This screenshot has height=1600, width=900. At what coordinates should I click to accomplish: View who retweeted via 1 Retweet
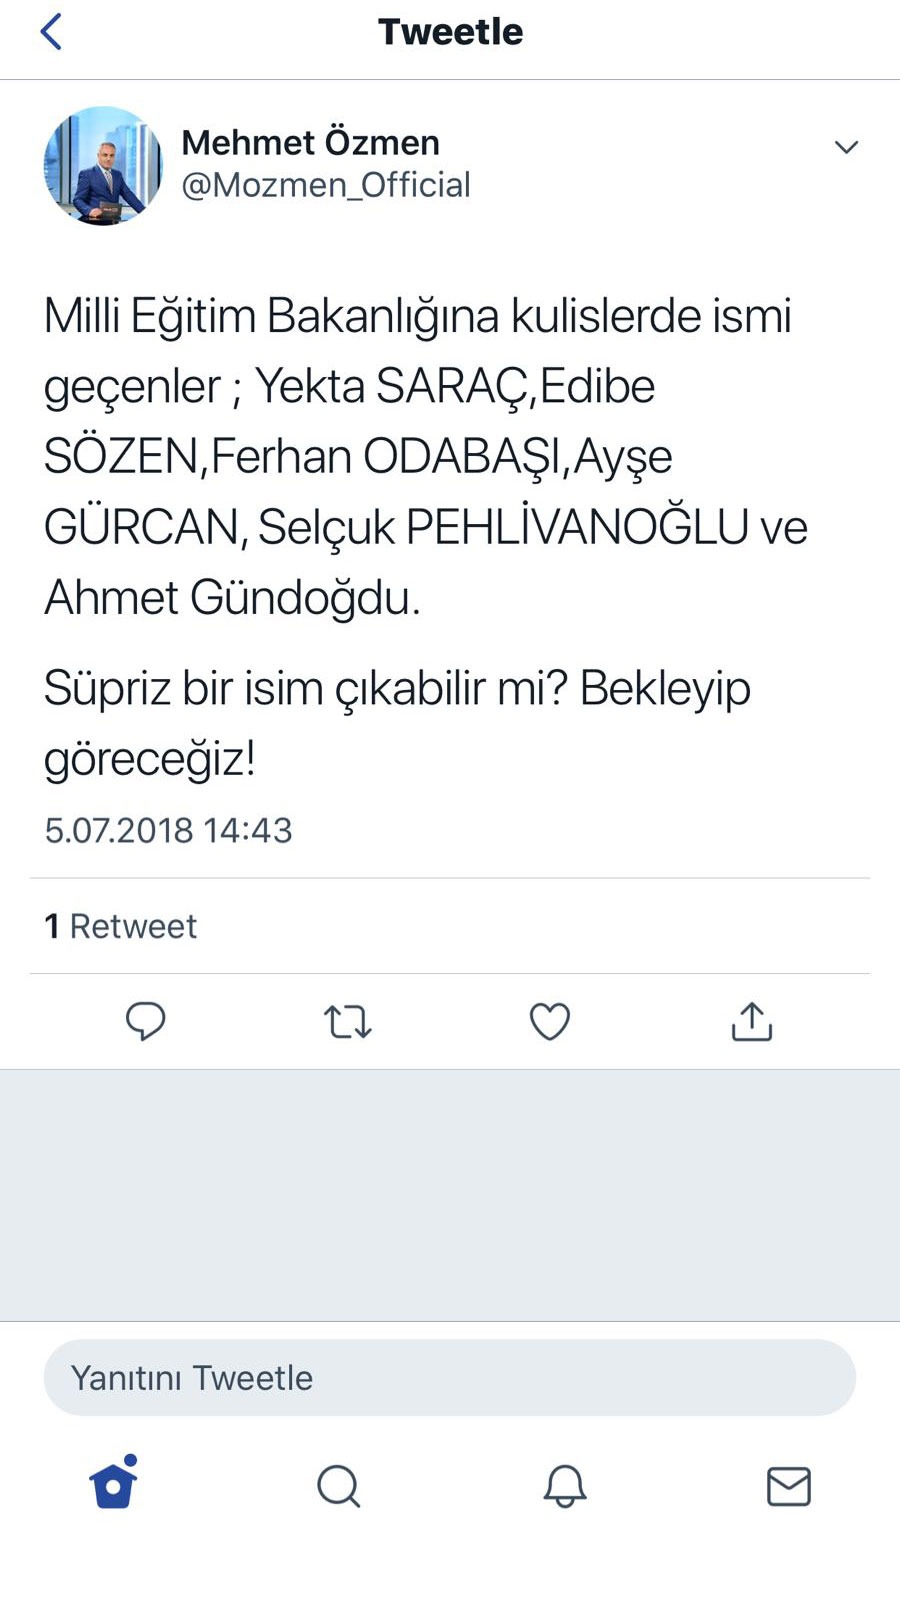[x=120, y=926]
